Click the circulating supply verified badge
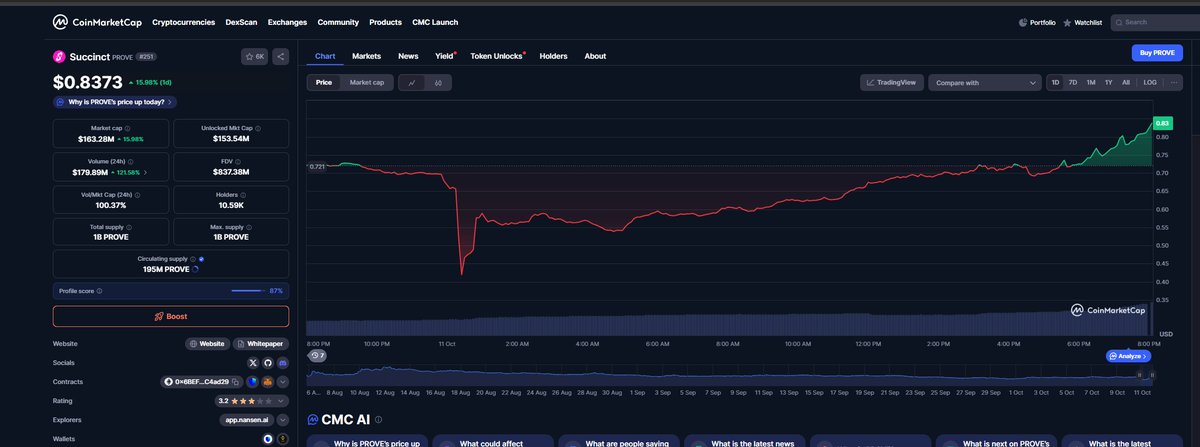Image resolution: width=1200 pixels, height=447 pixels. tap(201, 259)
